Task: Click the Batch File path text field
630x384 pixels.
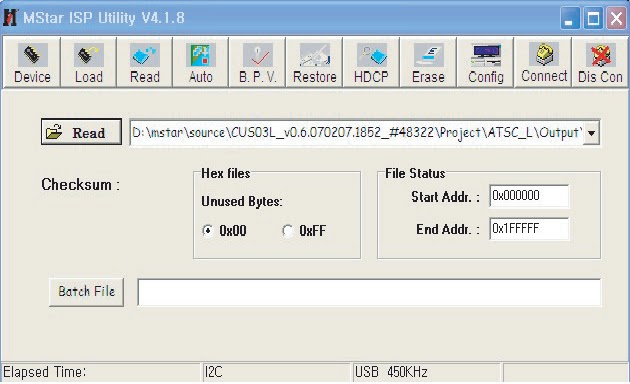Action: (x=369, y=292)
